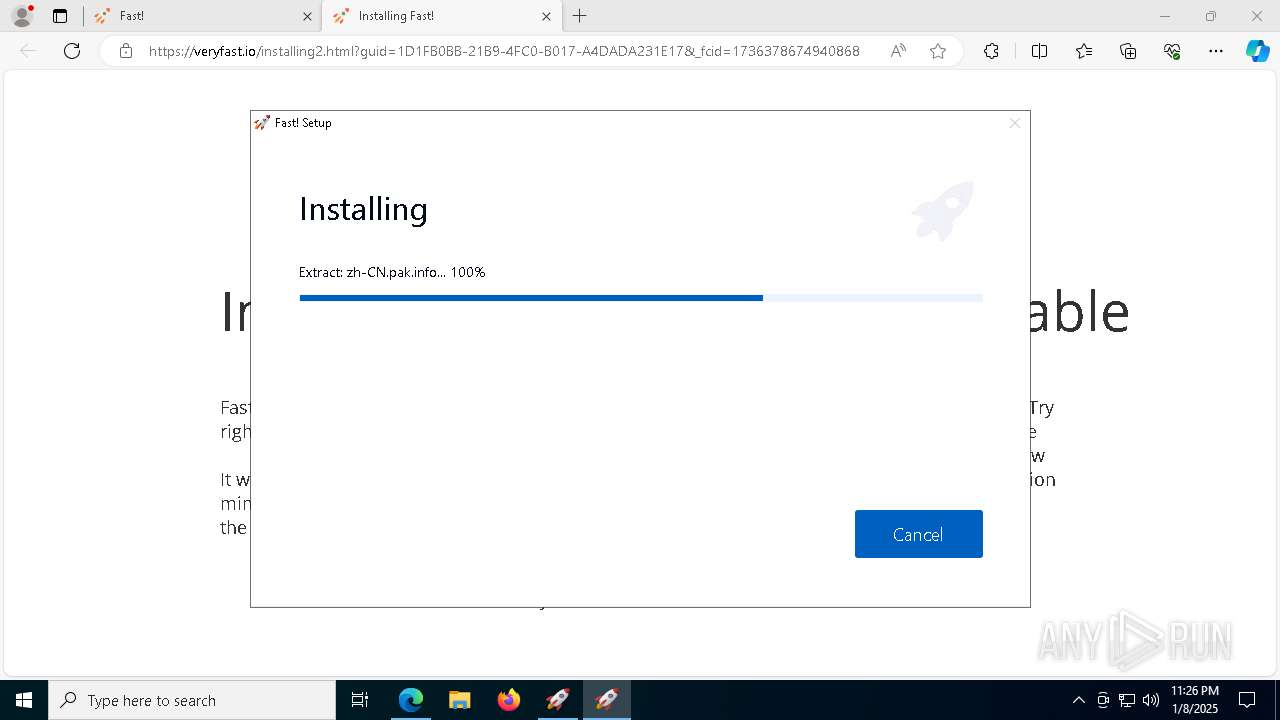Open Settings and more menu
Image resolution: width=1280 pixels, height=720 pixels.
click(1216, 51)
